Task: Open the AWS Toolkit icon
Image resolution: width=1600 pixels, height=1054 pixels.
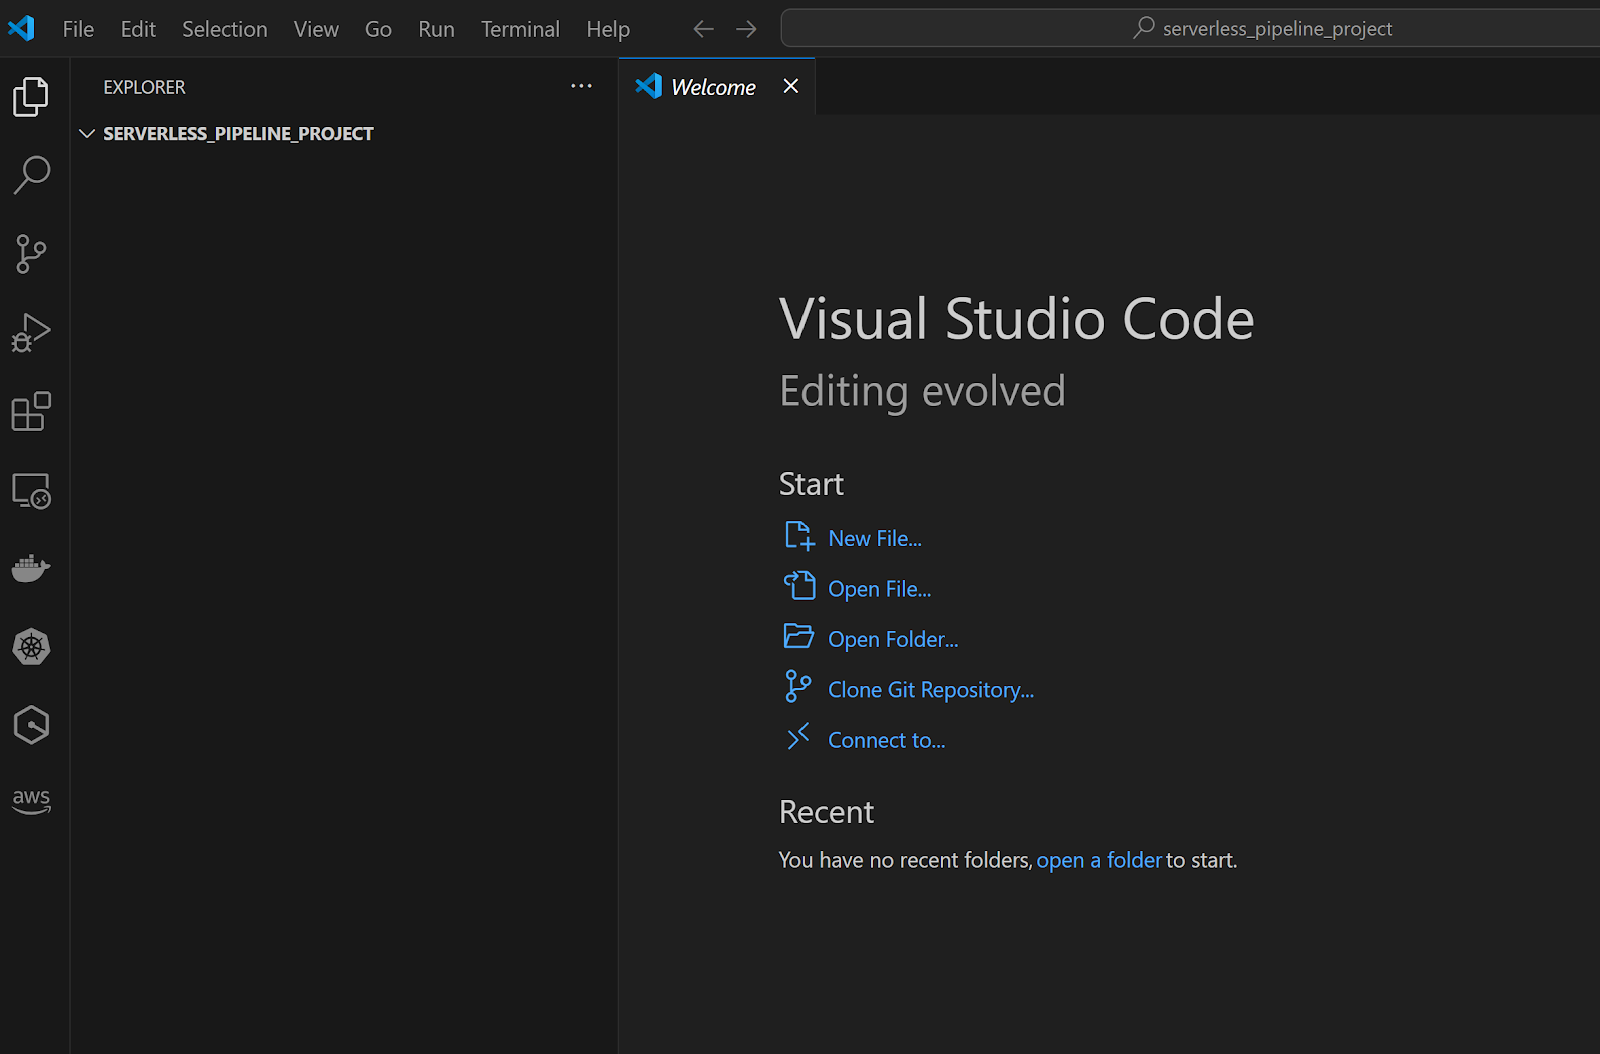Action: coord(31,801)
